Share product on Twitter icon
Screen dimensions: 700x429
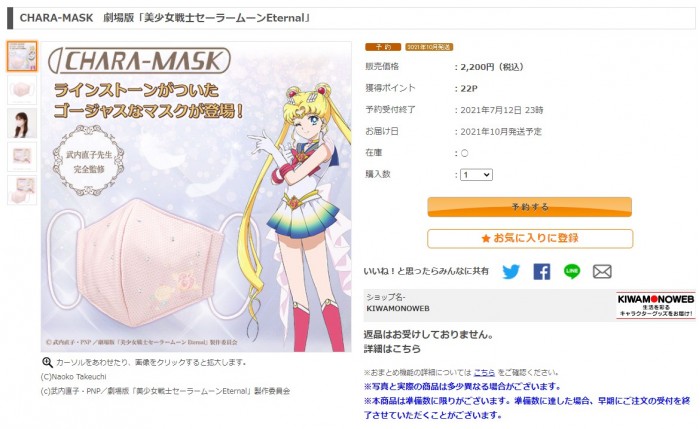pos(511,271)
